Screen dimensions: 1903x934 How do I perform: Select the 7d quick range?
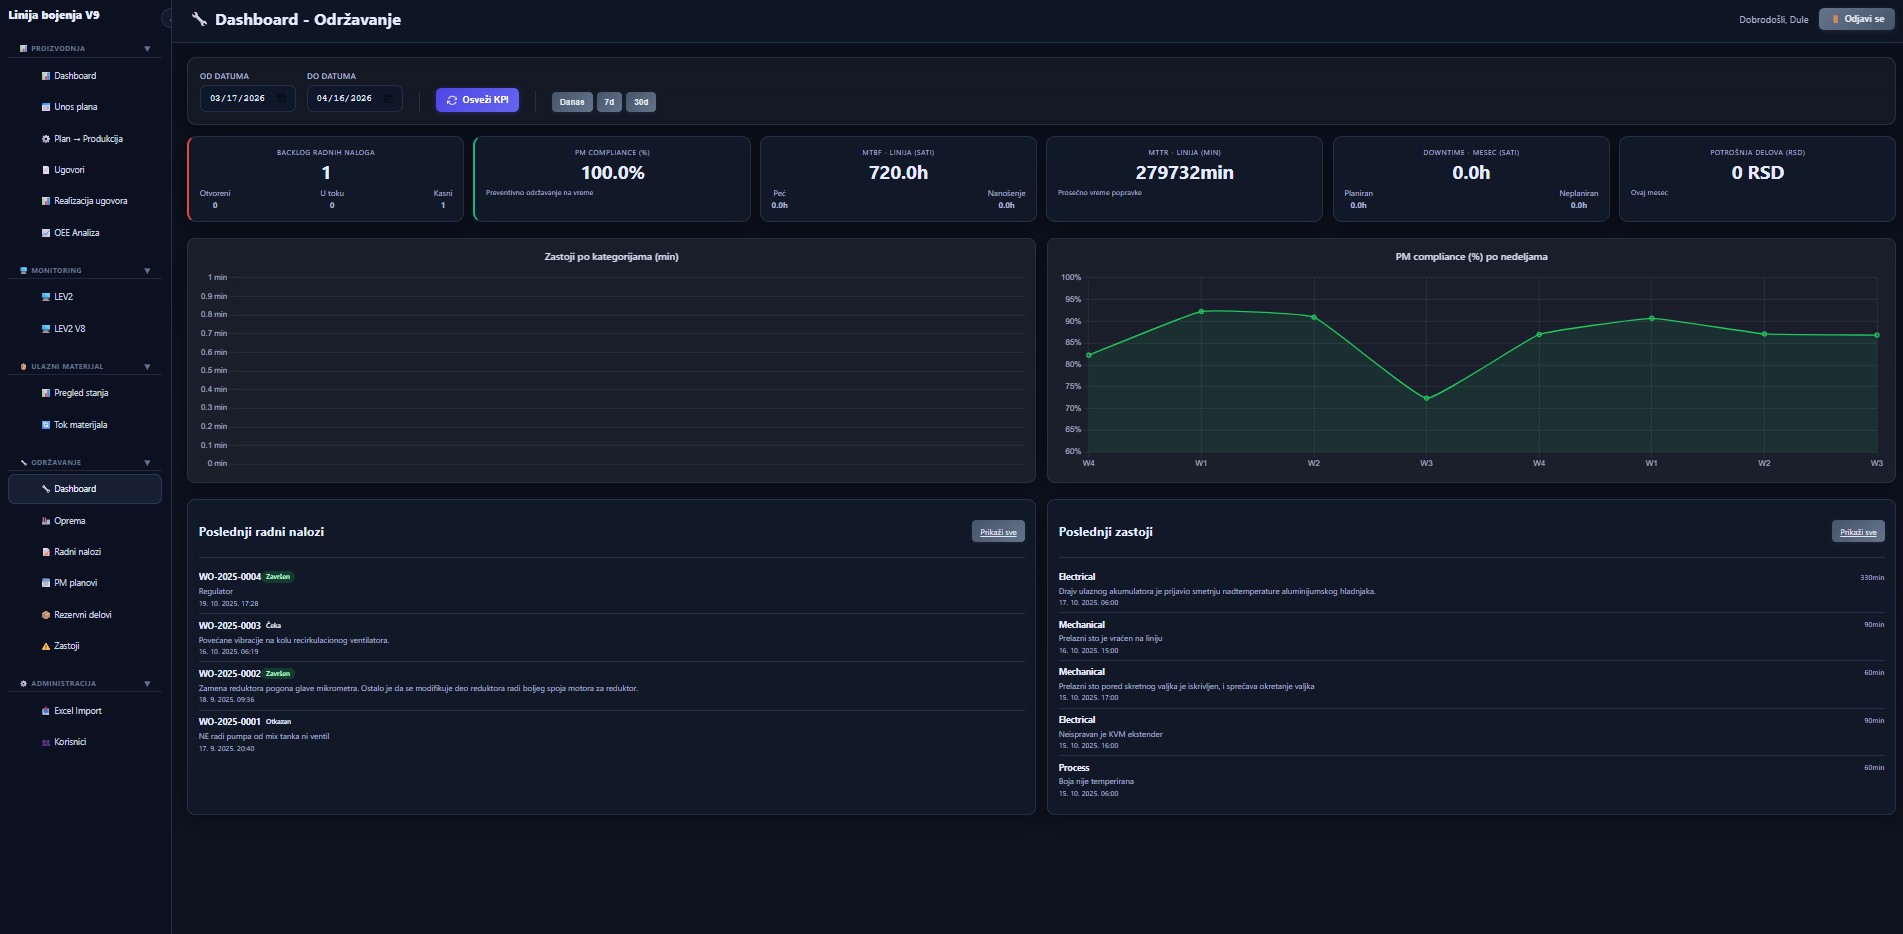(x=609, y=102)
